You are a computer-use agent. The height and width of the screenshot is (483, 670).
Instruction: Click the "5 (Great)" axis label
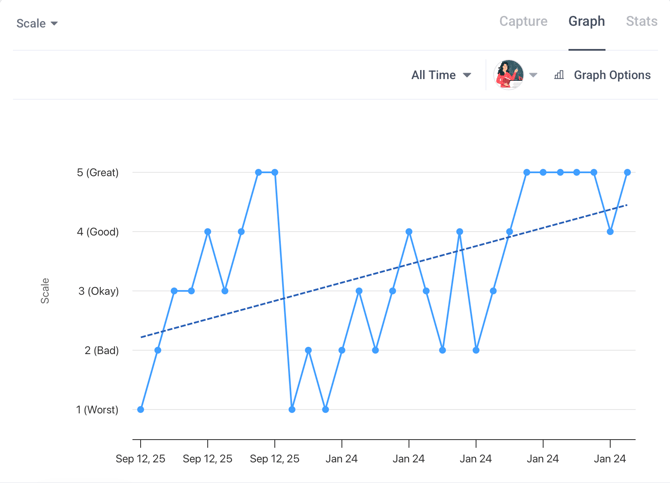97,173
